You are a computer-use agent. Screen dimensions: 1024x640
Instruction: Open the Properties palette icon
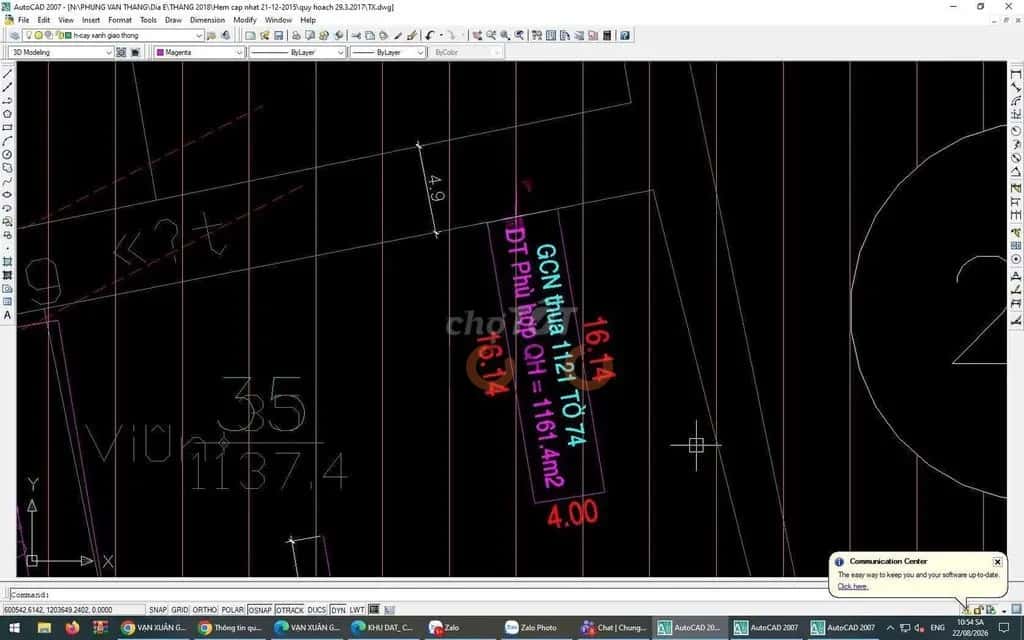(x=537, y=35)
